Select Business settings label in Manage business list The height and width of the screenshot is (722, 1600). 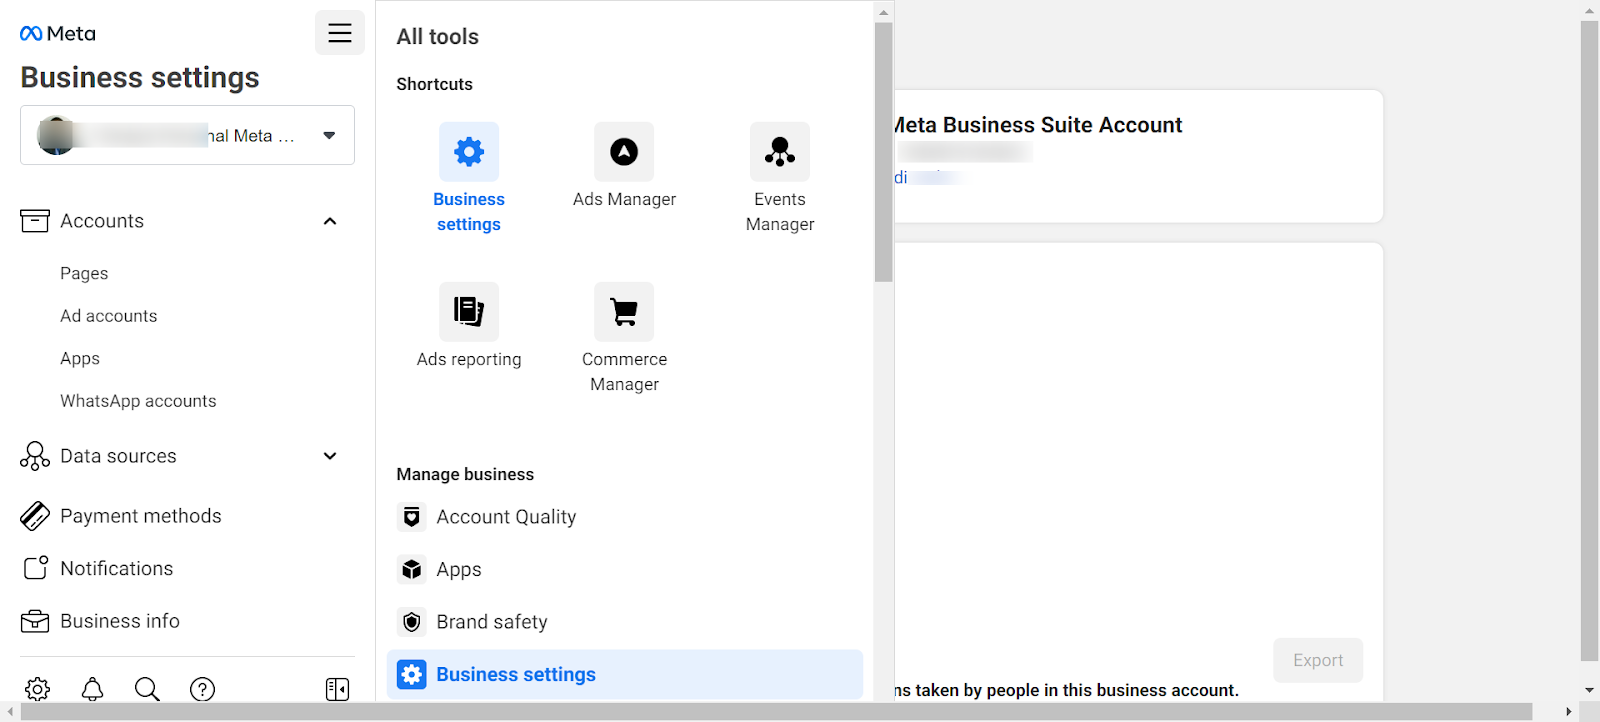pos(516,675)
